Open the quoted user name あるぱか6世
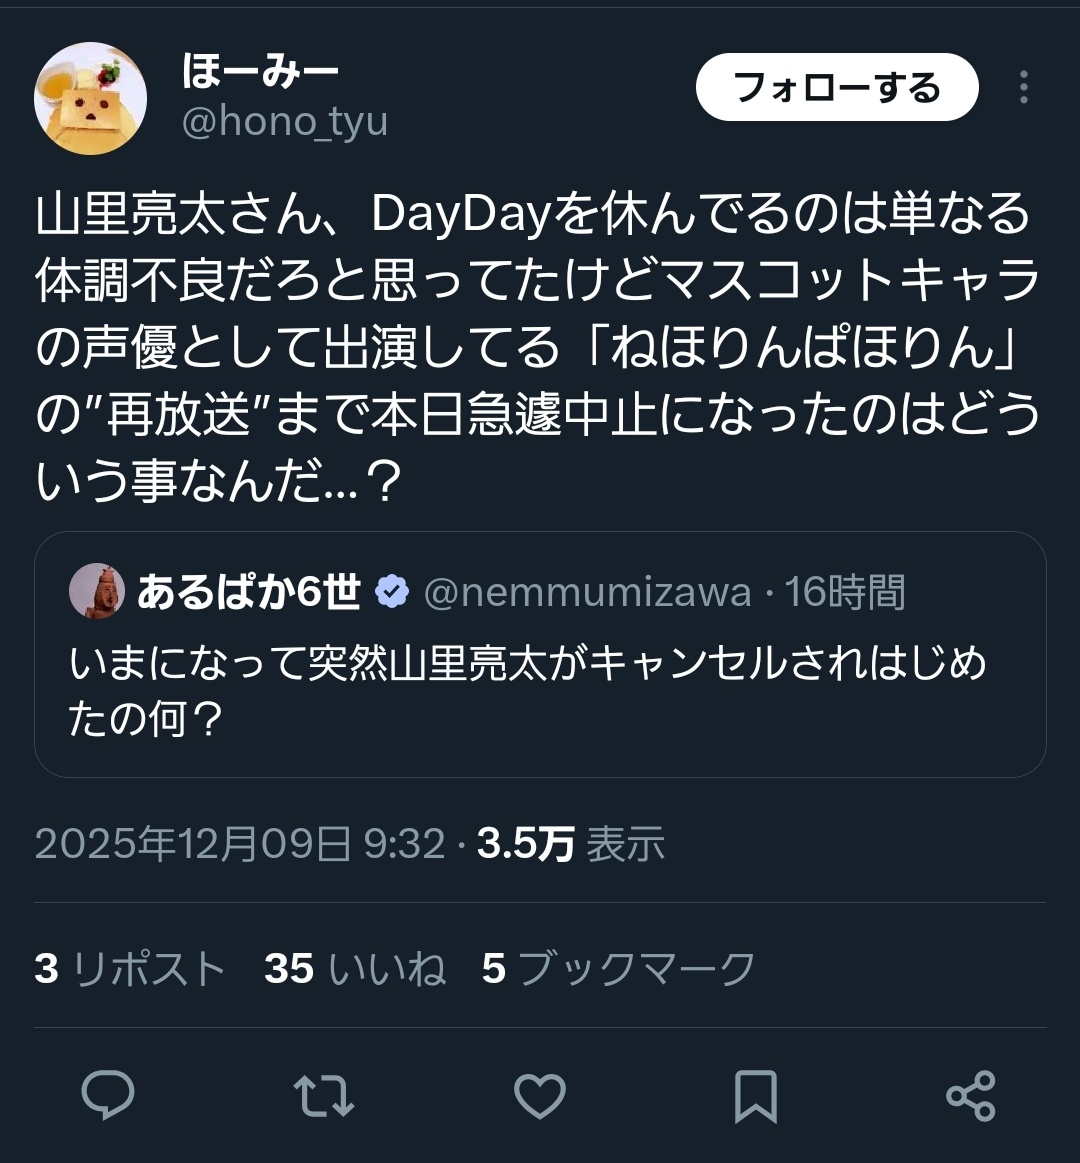The height and width of the screenshot is (1163, 1080). coord(248,592)
